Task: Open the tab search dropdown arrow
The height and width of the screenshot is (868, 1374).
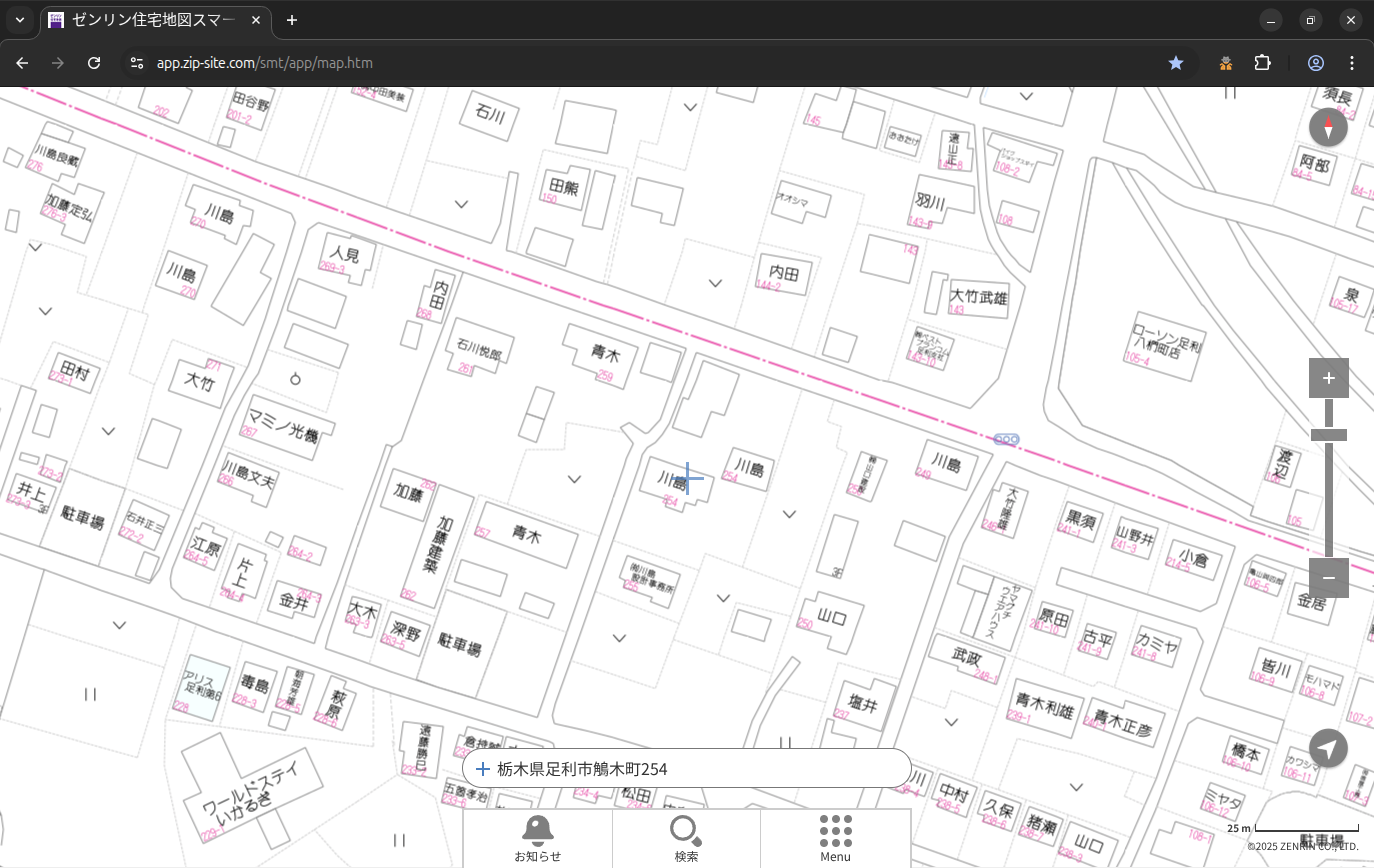Action: point(20,20)
